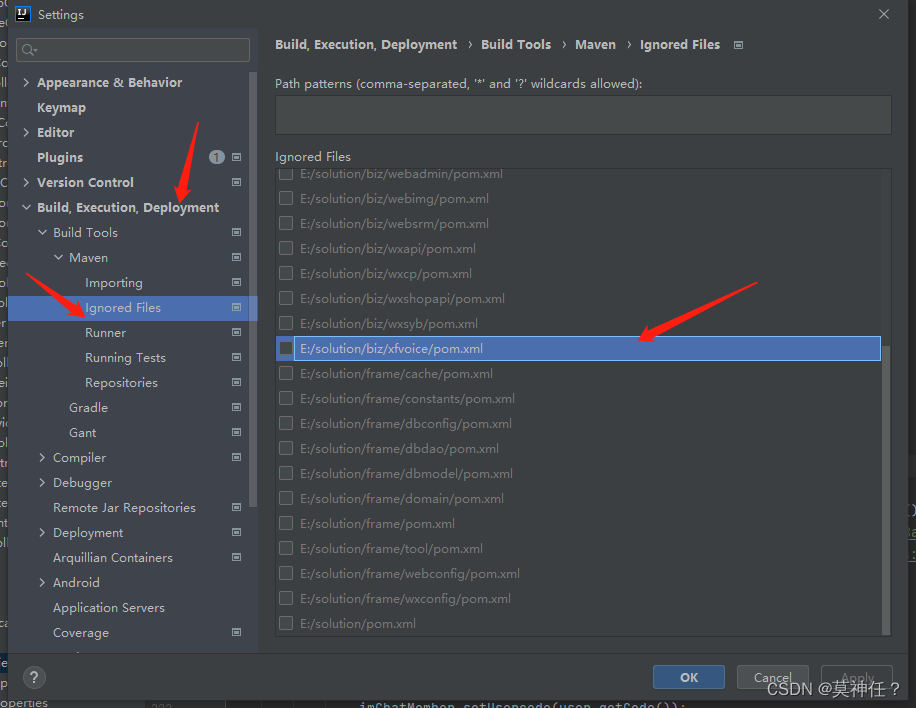Click the Ignored Files list scrollbar thumb
916x708 pixels.
coord(886,490)
